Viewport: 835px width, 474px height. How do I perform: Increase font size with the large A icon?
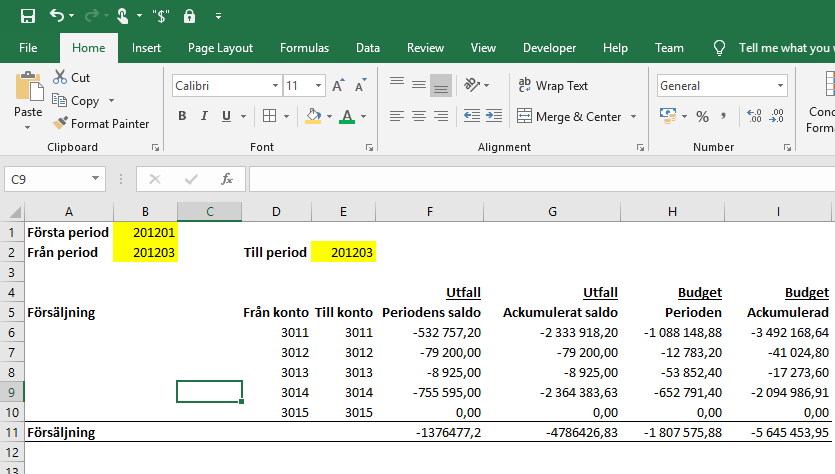coord(338,85)
